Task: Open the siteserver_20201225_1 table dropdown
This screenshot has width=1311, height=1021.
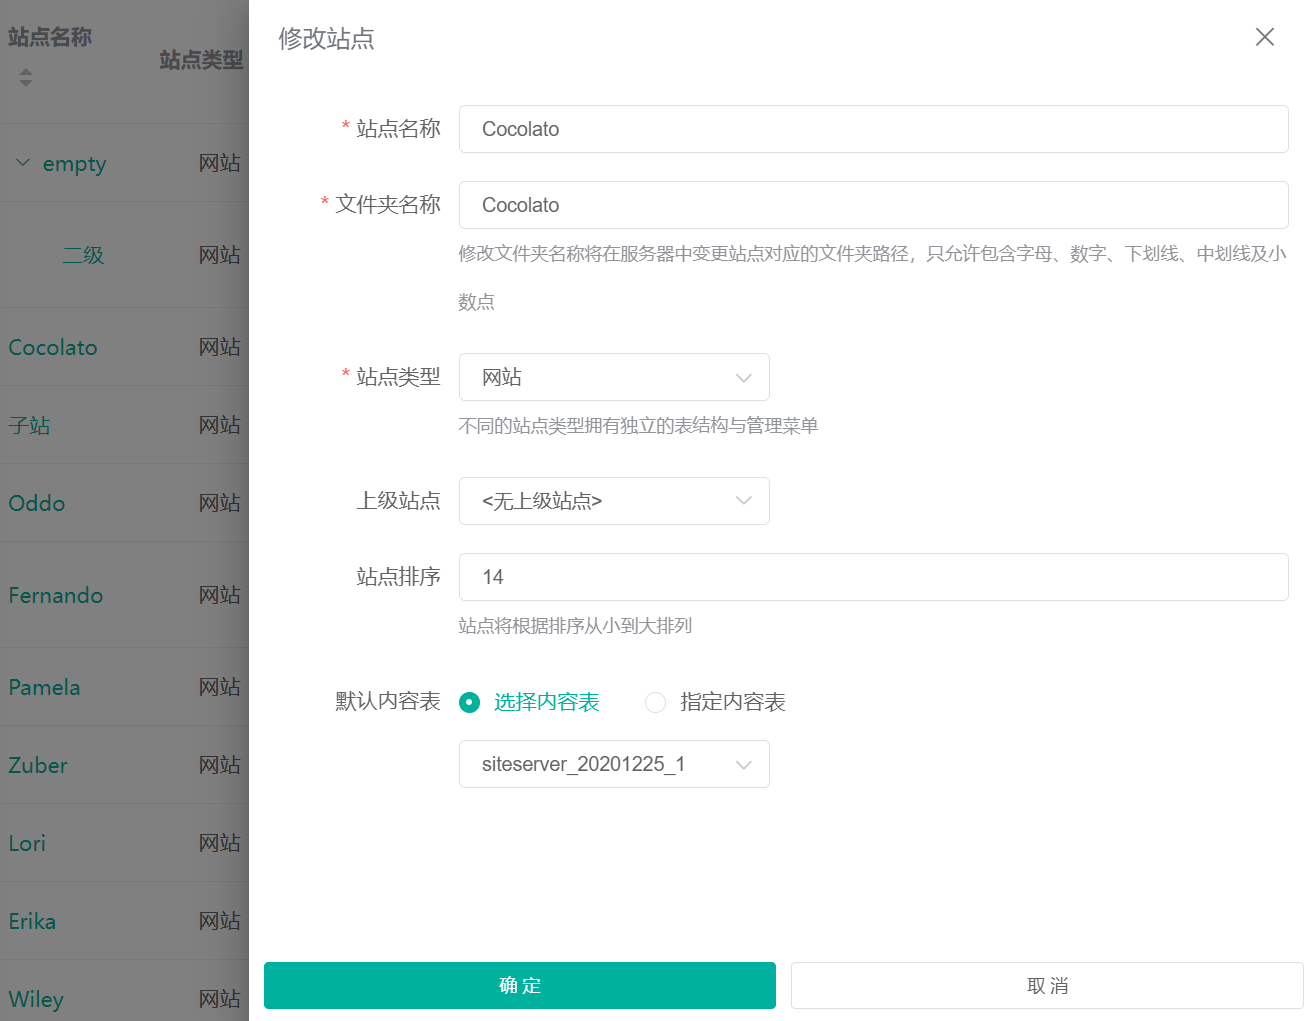Action: click(x=613, y=764)
